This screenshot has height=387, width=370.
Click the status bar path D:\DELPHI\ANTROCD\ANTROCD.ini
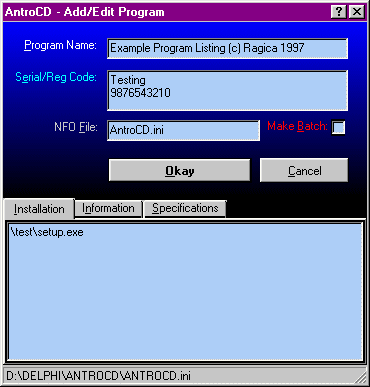[x=98, y=376]
